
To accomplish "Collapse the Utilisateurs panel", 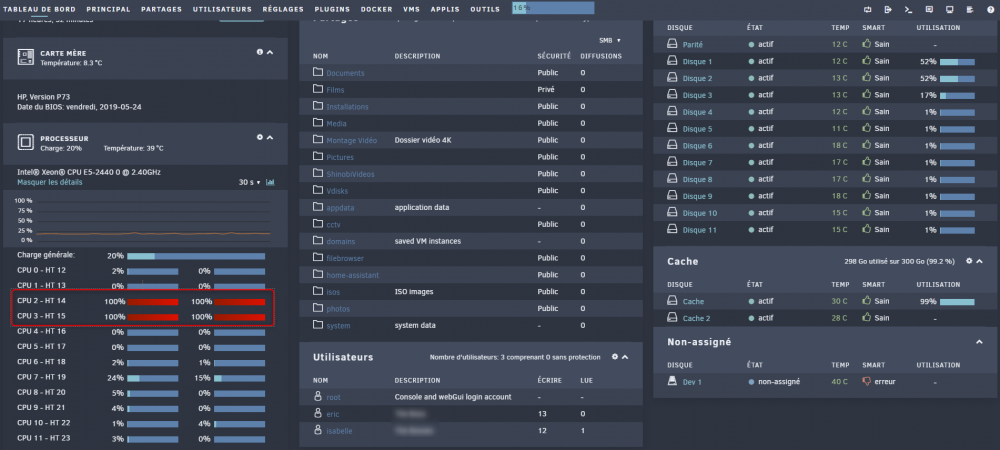I will coord(625,357).
